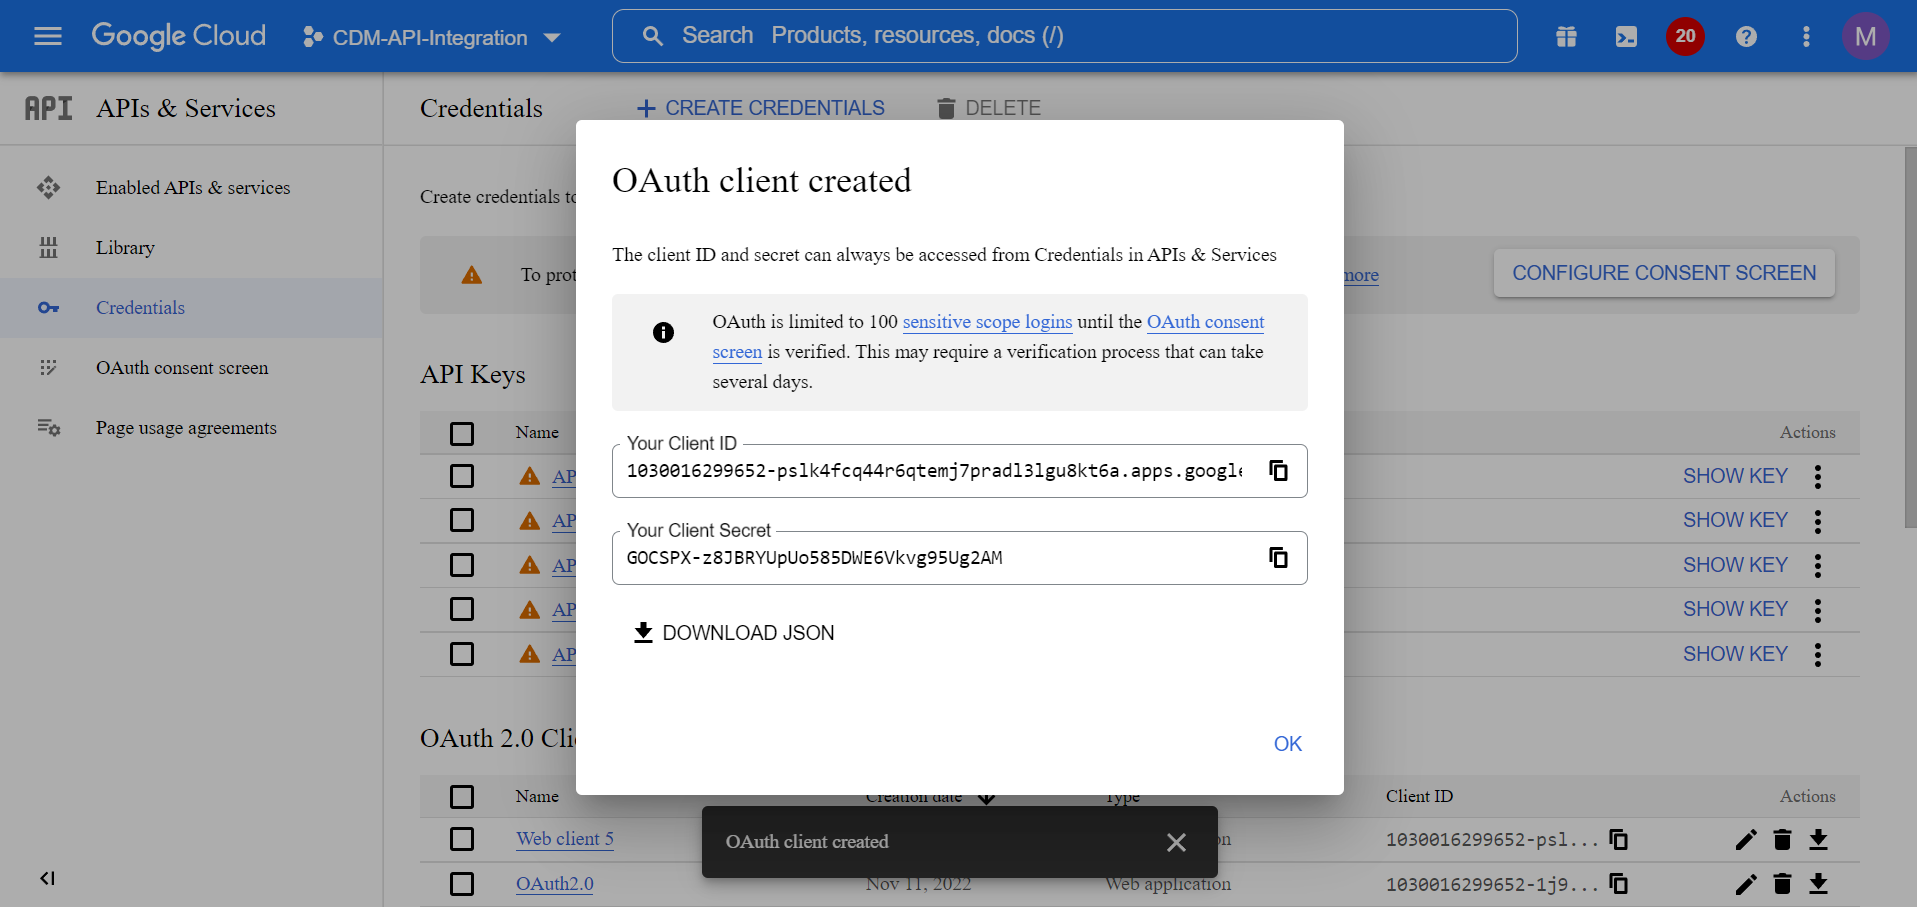Open the CDM-API-Integration project selector dropdown
1917x907 pixels.
click(x=431, y=38)
